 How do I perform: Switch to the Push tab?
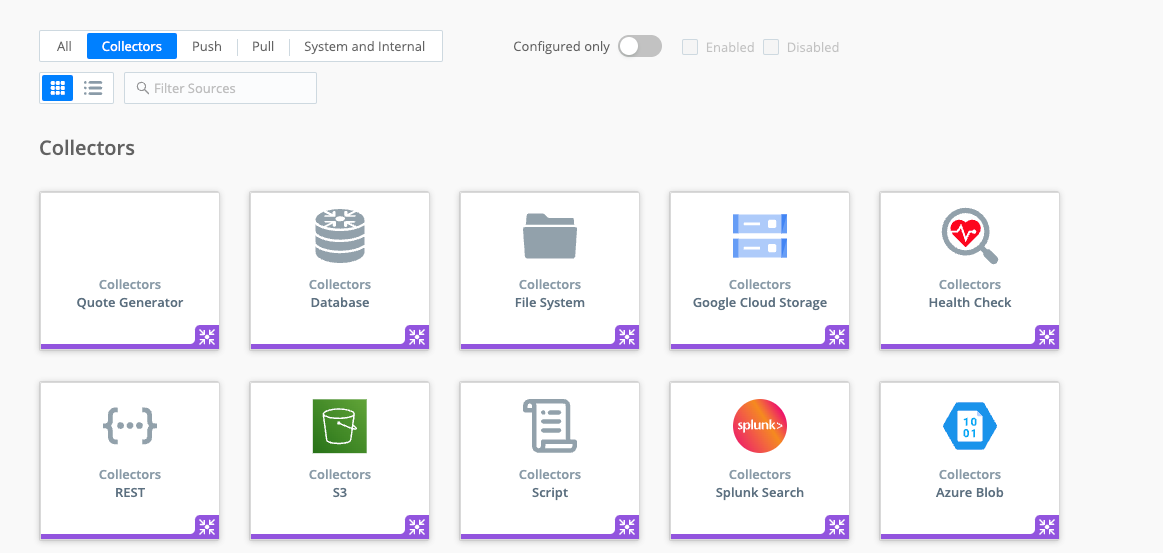[x=207, y=46]
